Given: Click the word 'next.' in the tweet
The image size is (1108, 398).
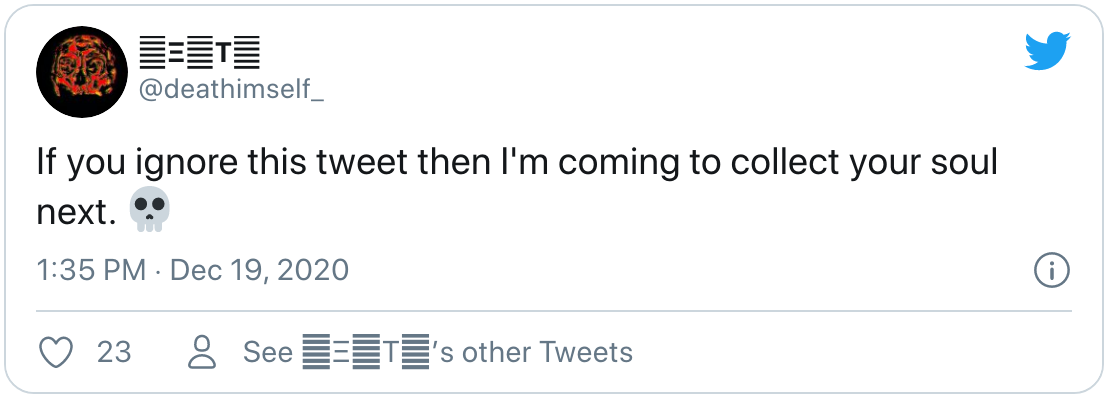Looking at the screenshot, I should pyautogui.click(x=76, y=212).
